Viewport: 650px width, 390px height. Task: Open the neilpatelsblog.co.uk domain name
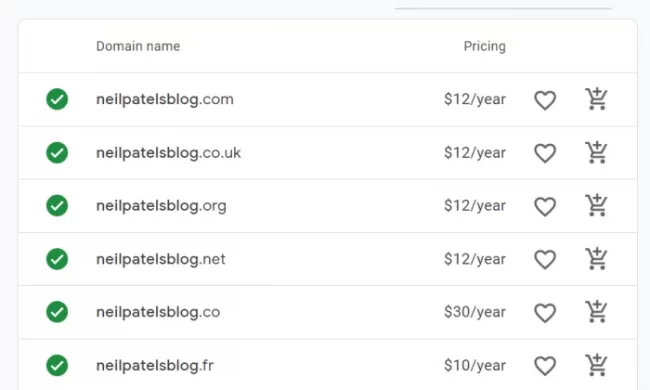pos(168,153)
